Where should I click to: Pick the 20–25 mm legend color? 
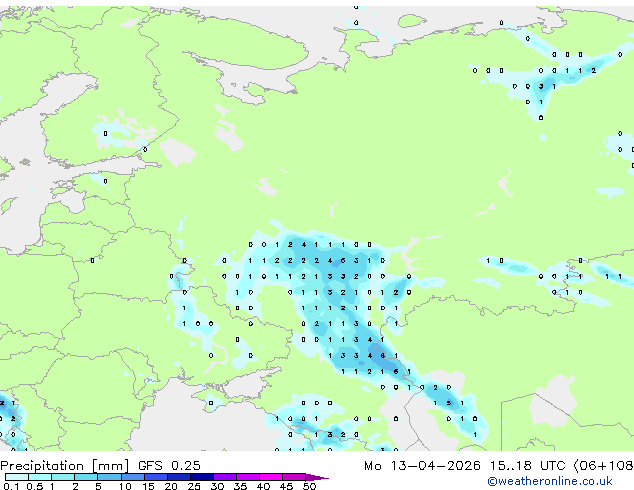[178, 477]
